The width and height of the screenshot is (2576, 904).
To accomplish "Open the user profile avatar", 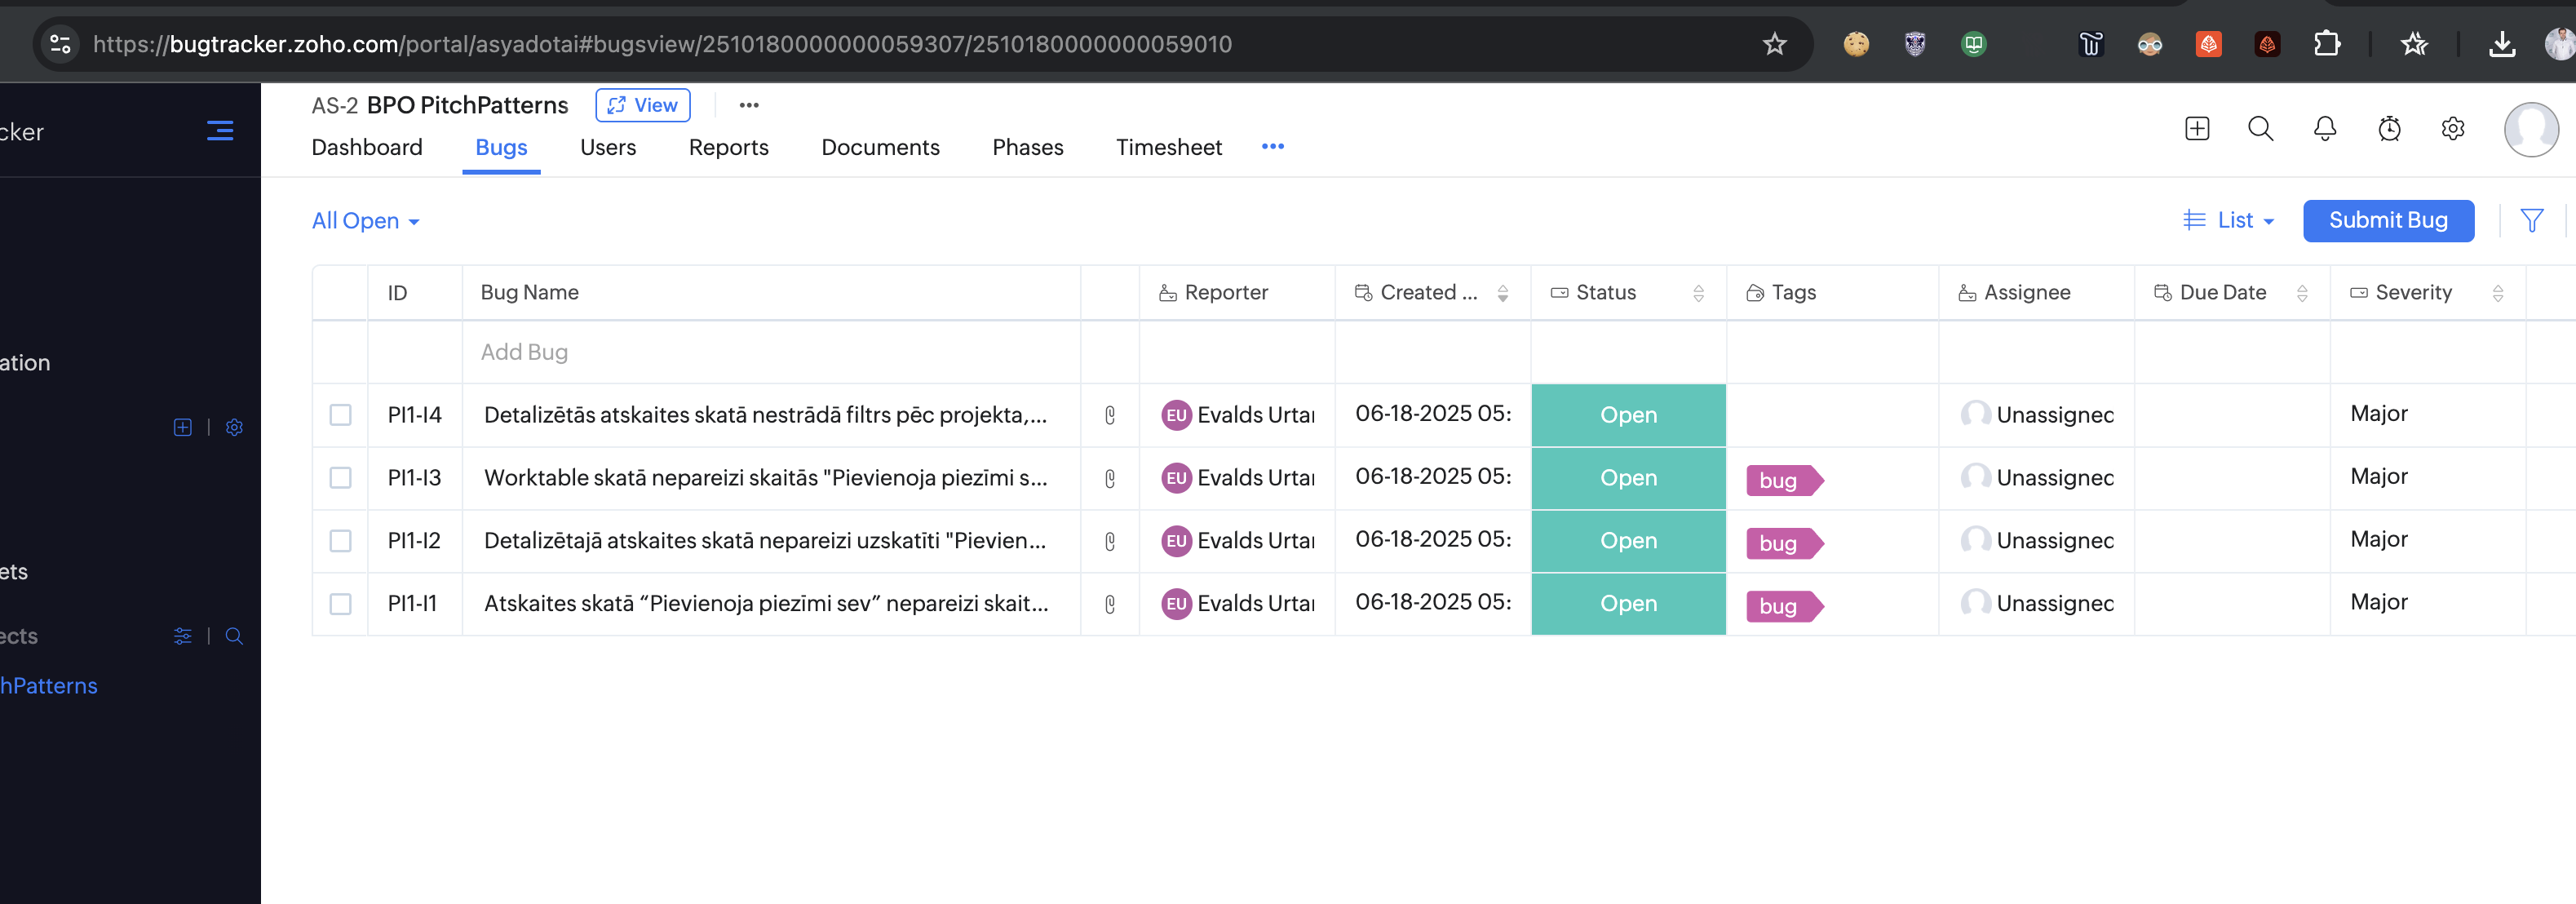I will pos(2531,129).
